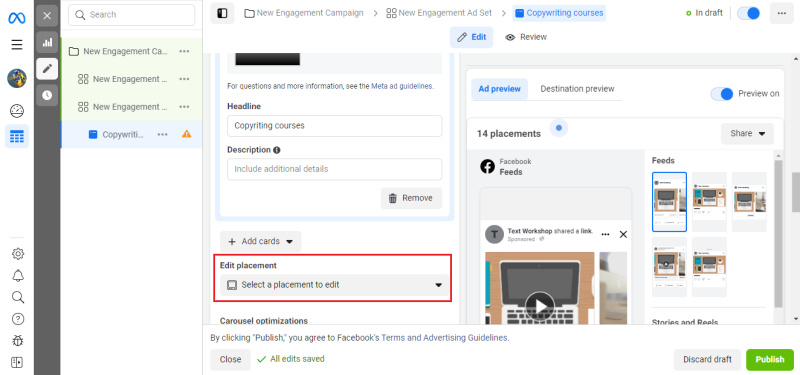
Task: Switch to the Edit tab
Action: click(471, 37)
